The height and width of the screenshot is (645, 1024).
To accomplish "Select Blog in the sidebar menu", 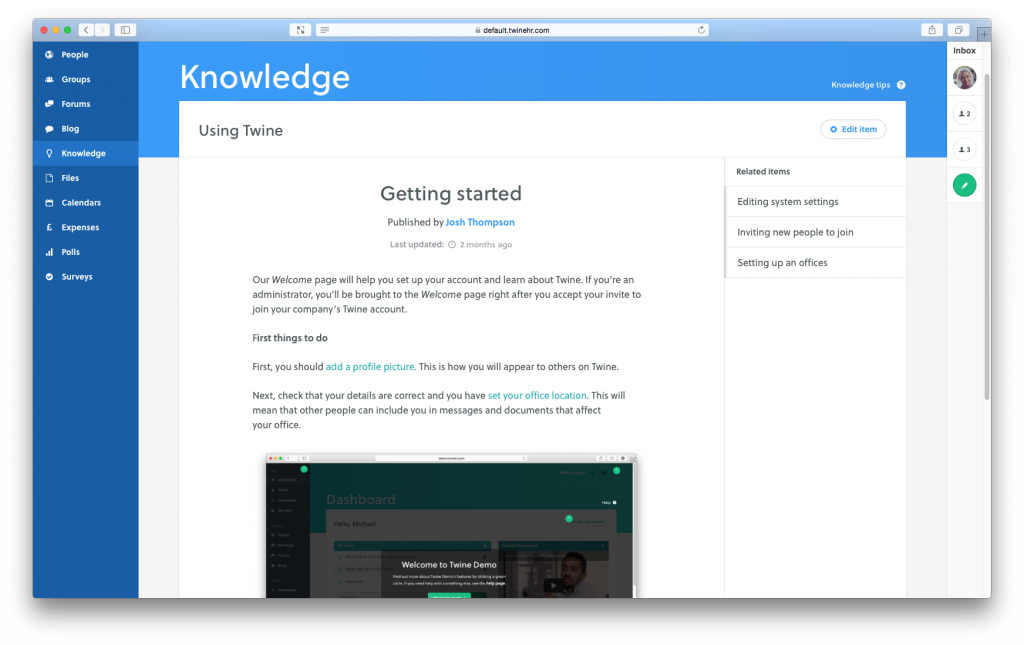I will [86, 129].
